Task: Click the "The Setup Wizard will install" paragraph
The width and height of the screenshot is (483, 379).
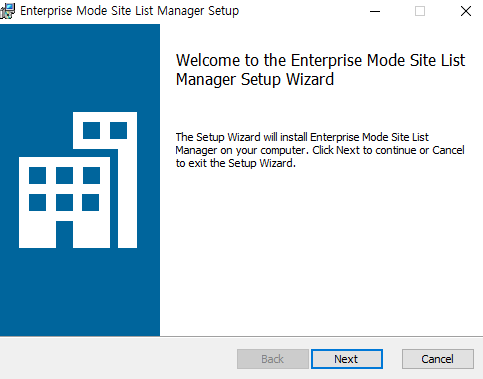Action: [x=320, y=150]
